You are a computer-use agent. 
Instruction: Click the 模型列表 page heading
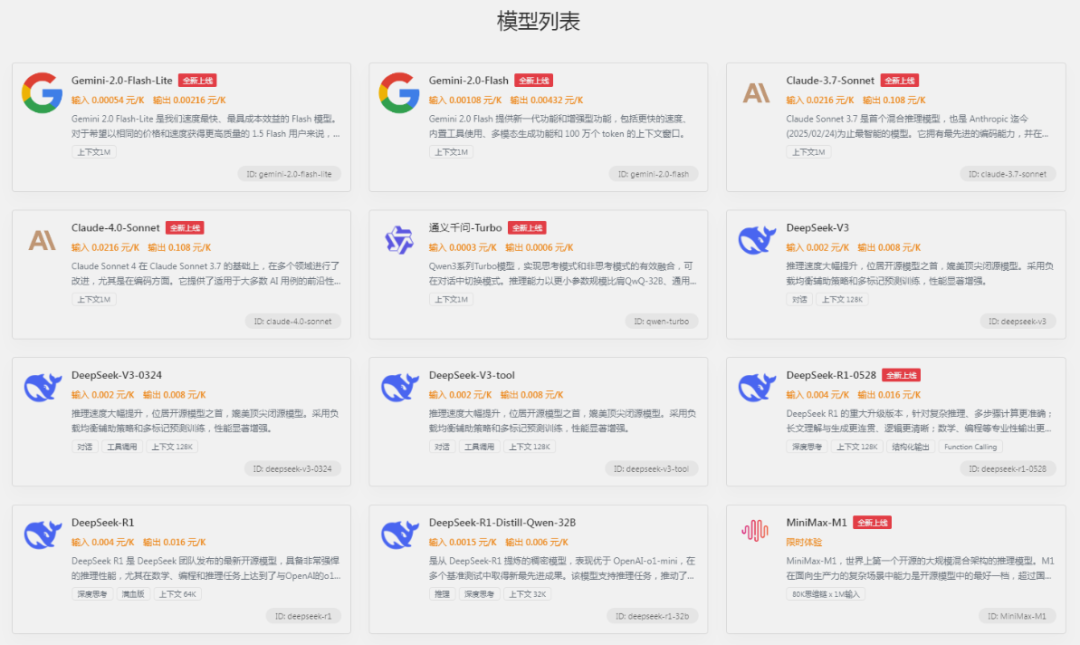click(x=539, y=21)
